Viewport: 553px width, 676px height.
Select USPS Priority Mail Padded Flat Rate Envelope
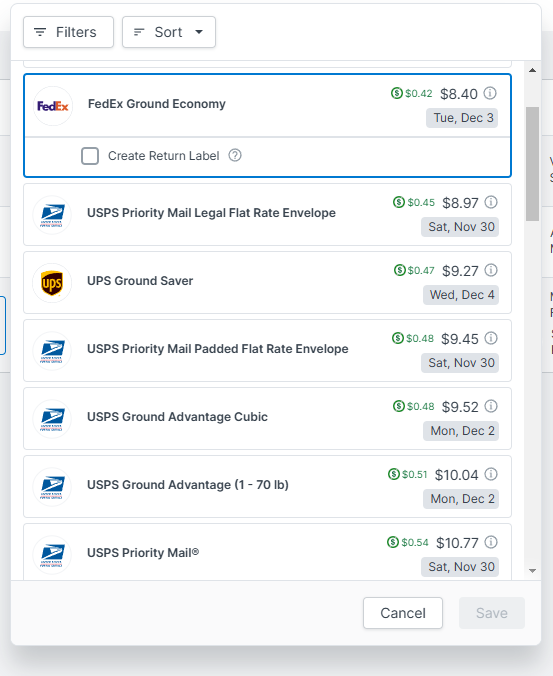[x=267, y=351]
